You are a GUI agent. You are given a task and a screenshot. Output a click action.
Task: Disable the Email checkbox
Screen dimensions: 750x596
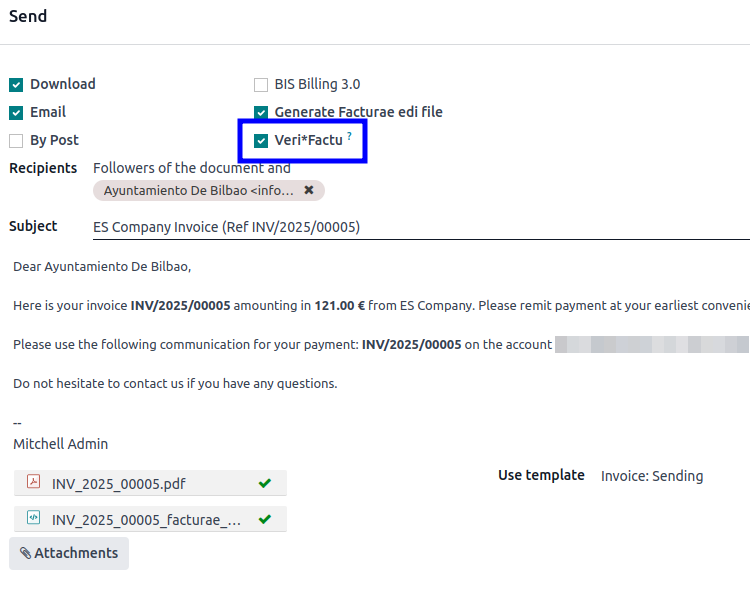tap(16, 113)
